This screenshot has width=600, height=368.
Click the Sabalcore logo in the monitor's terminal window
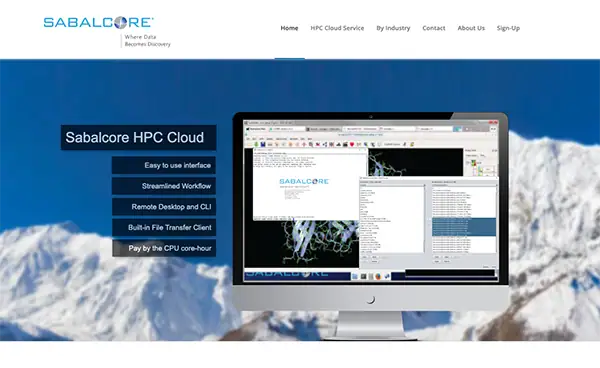[x=304, y=181]
